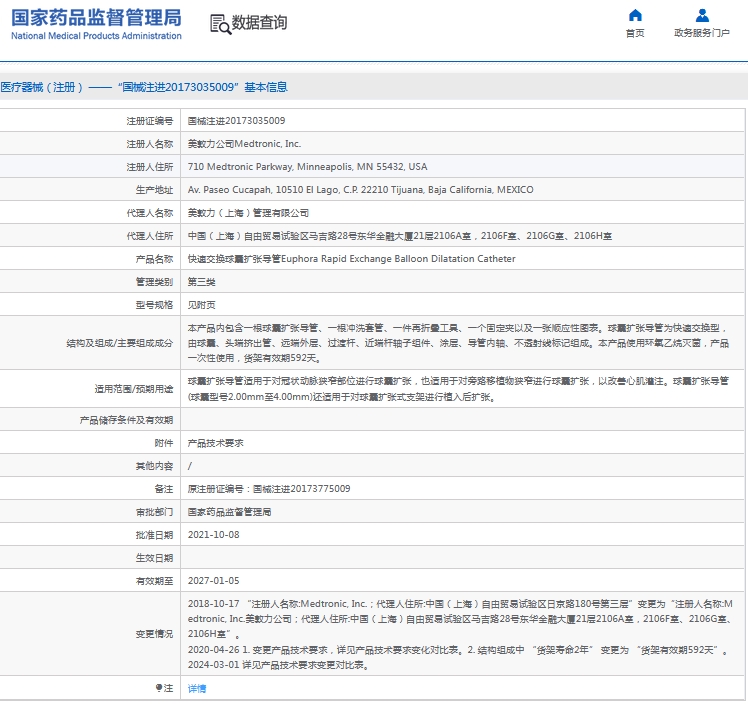This screenshot has width=748, height=704.
Task: Select 710 Medtronic Parkway address
Action: click(x=307, y=166)
